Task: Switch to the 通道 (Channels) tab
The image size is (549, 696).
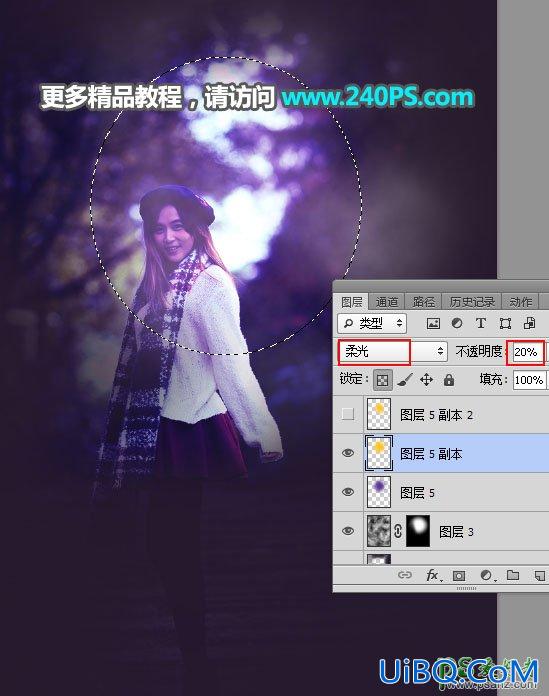Action: tap(387, 302)
